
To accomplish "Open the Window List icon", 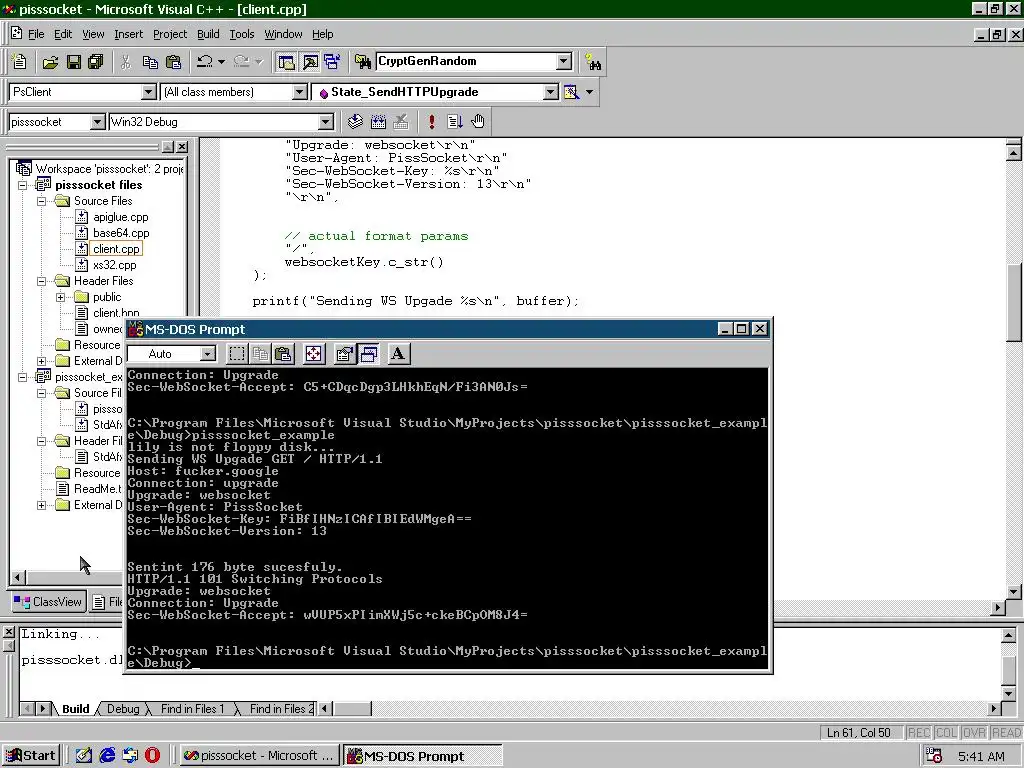I will [332, 62].
